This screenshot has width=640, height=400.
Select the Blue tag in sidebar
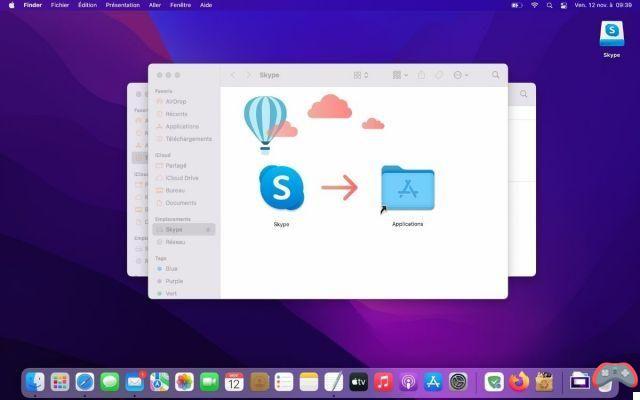[171, 269]
